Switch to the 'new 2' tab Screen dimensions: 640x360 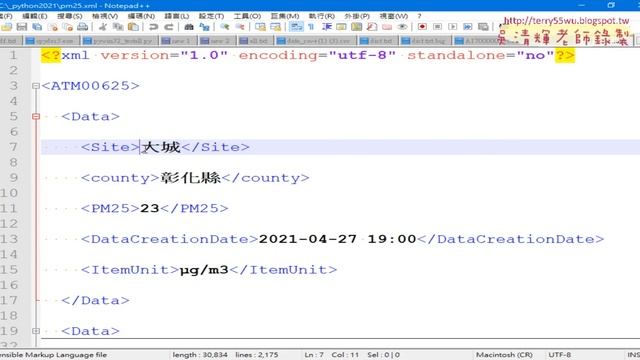pyautogui.click(x=217, y=41)
